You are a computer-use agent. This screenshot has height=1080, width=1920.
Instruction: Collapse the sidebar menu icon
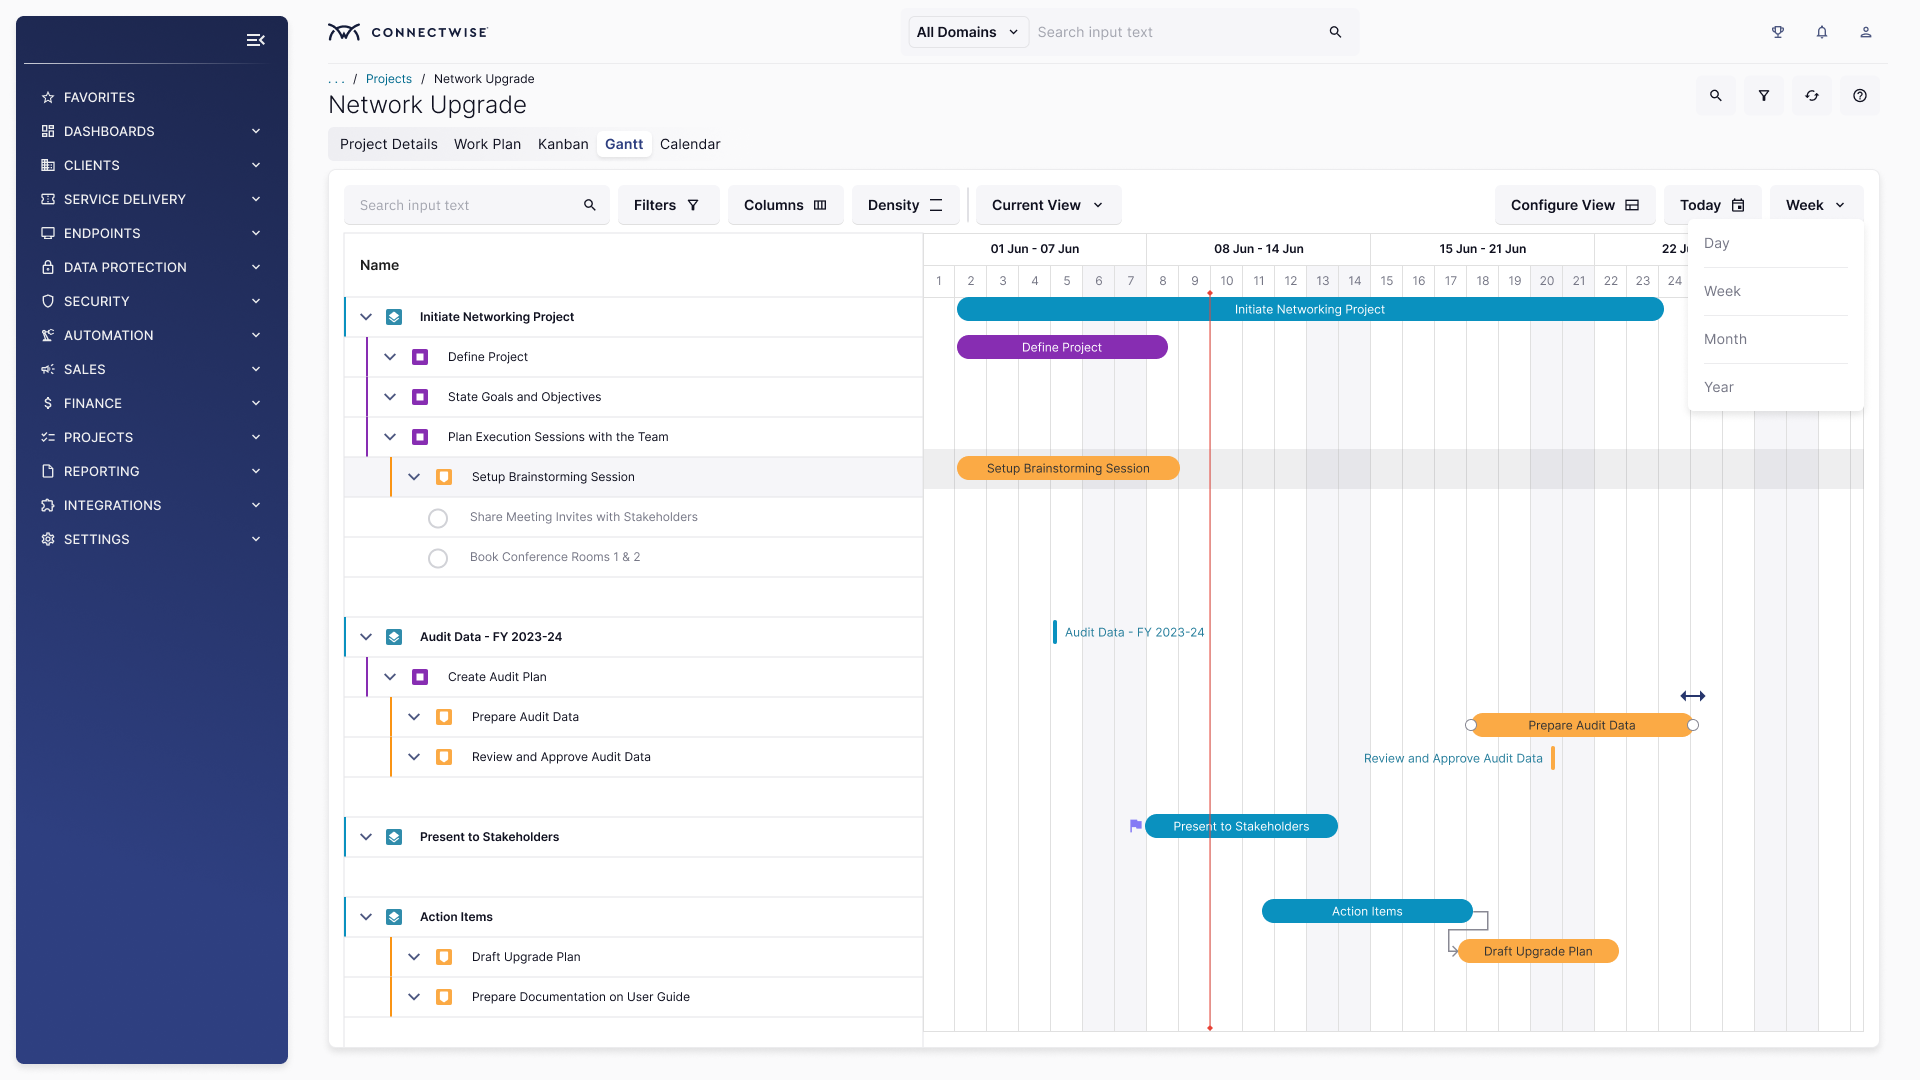[x=256, y=40]
